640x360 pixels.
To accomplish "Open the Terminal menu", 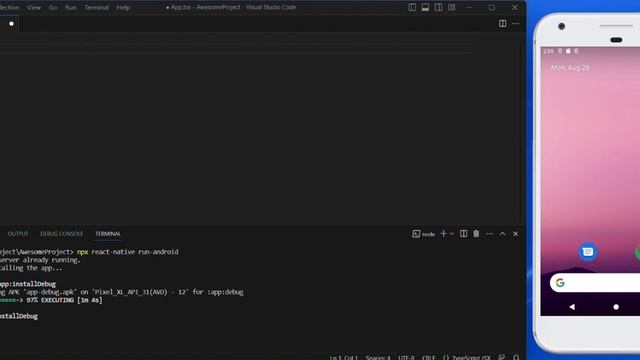I will pos(97,7).
